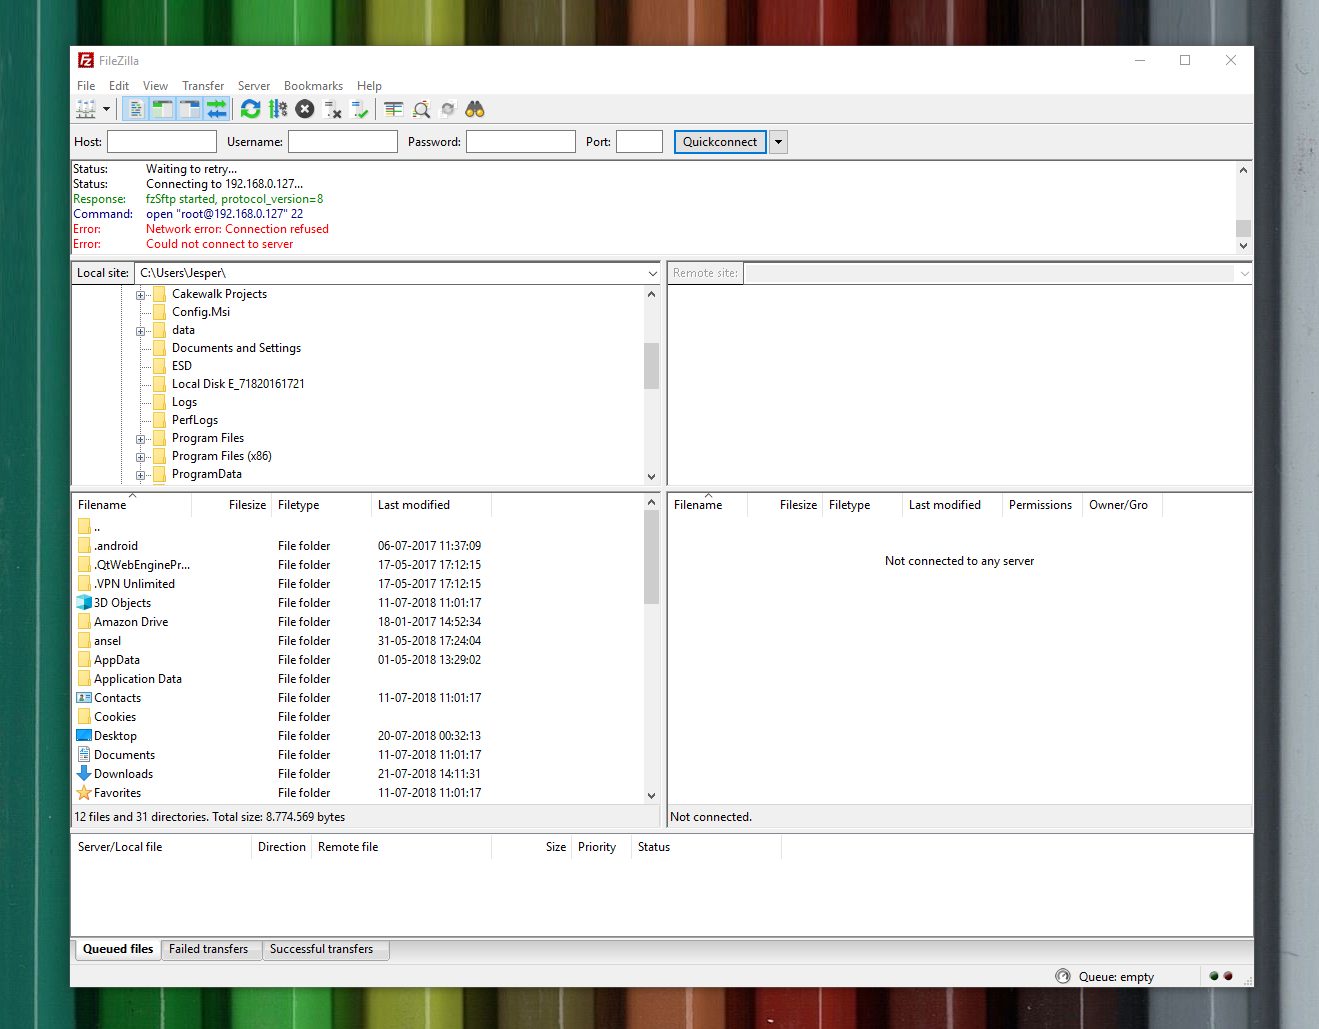Open the filename filters magnifier icon
Image resolution: width=1319 pixels, height=1029 pixels.
(x=421, y=109)
